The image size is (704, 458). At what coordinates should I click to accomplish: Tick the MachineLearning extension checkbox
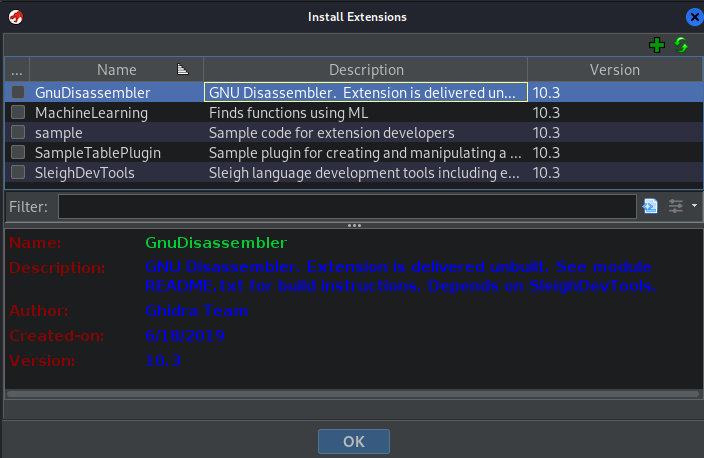(18, 112)
